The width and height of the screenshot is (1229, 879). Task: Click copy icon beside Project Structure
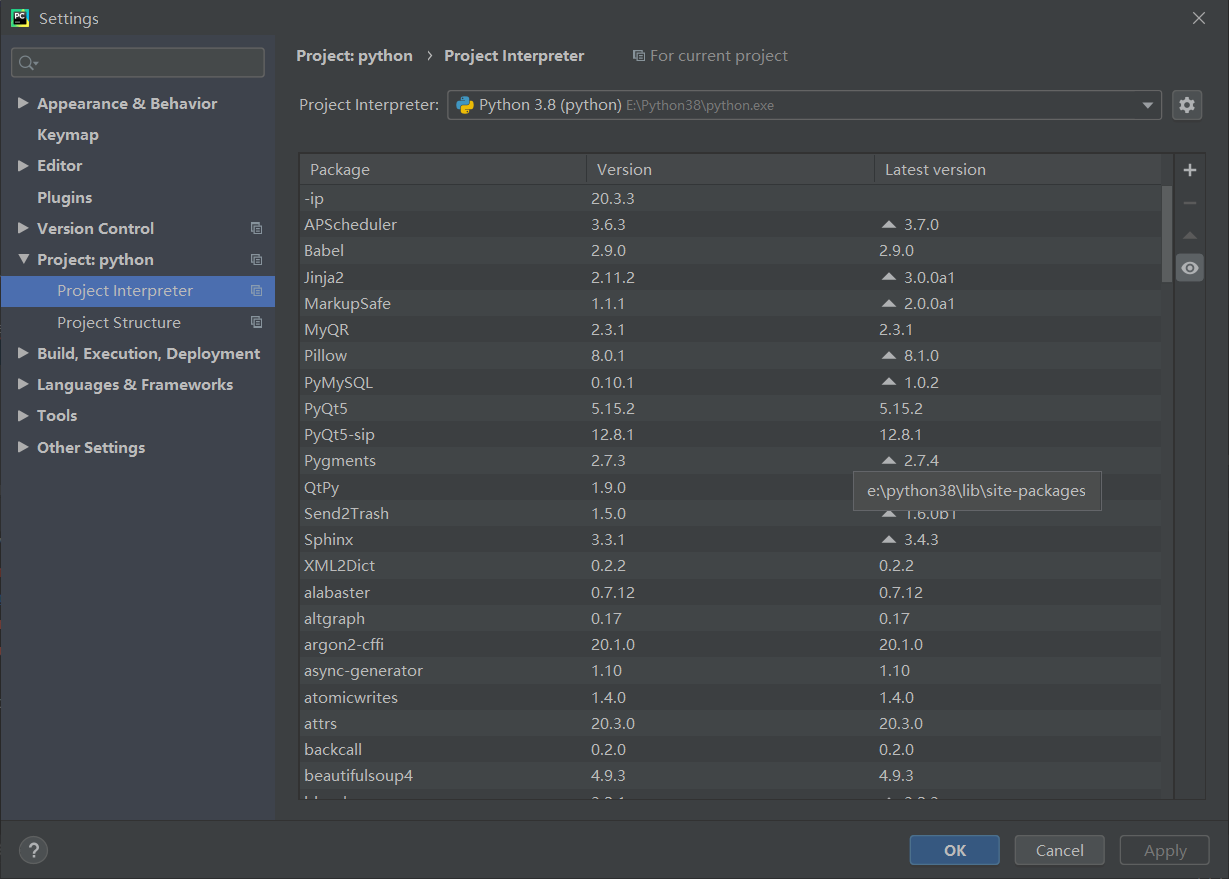(x=256, y=322)
